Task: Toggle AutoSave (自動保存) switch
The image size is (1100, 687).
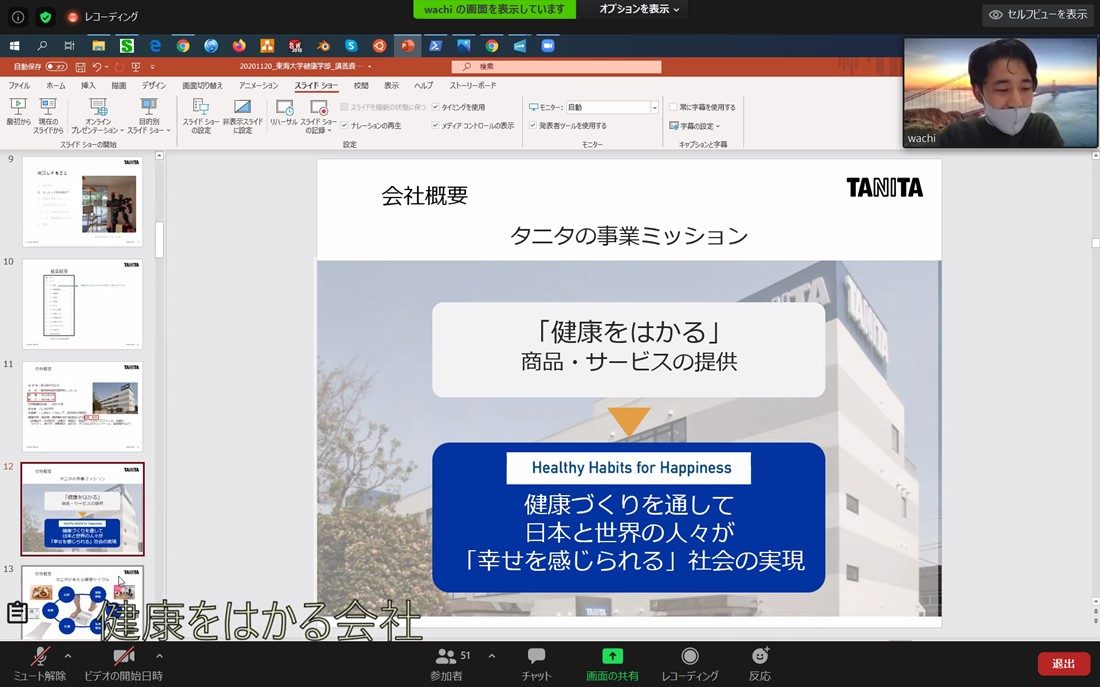Action: point(56,67)
